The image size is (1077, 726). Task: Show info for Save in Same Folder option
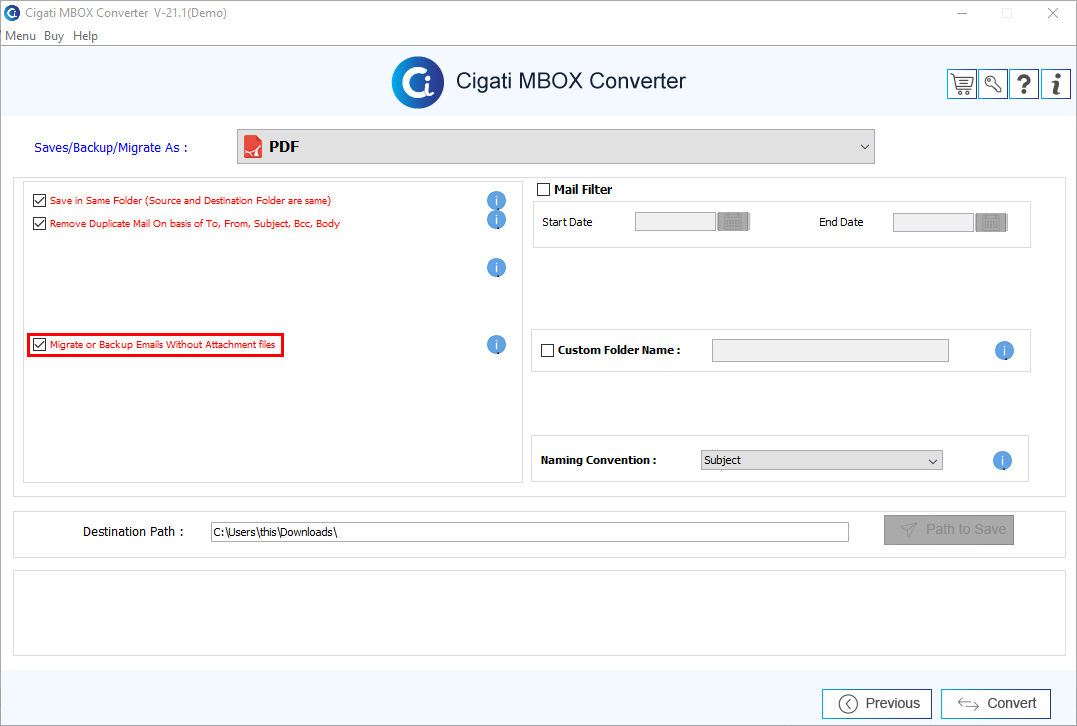pyautogui.click(x=497, y=201)
